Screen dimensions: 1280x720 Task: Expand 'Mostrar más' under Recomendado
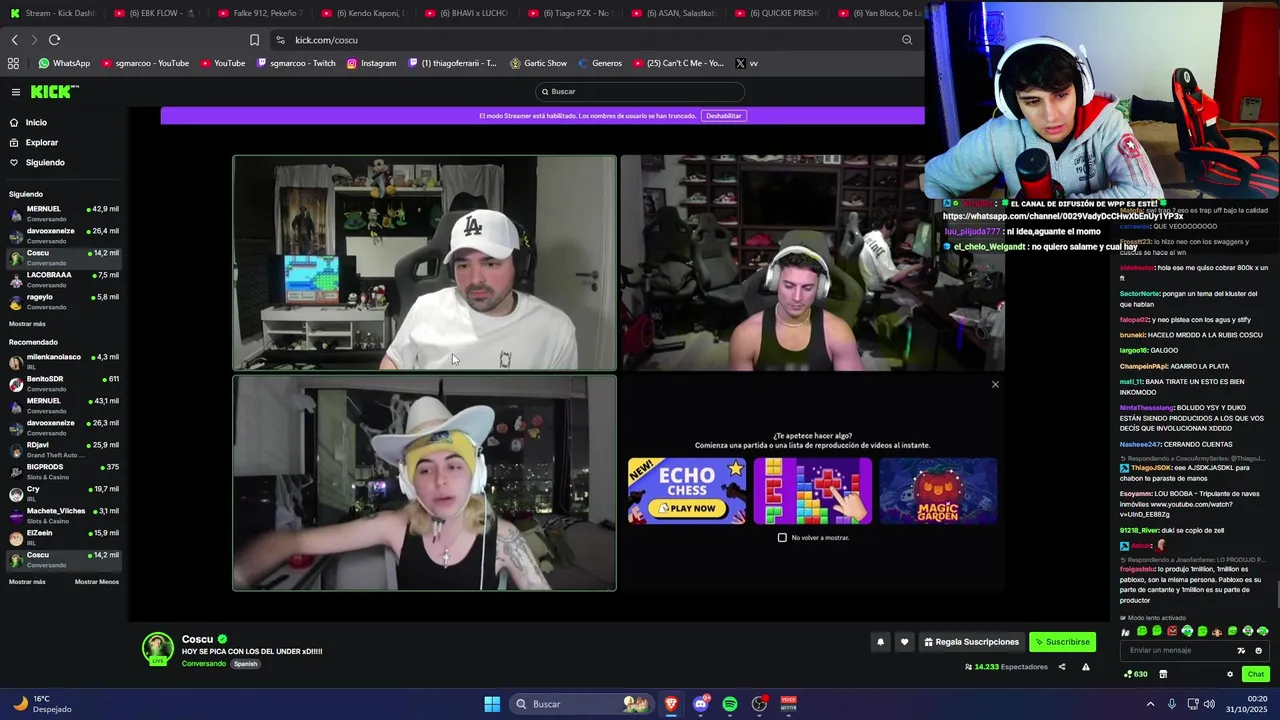pyautogui.click(x=27, y=582)
